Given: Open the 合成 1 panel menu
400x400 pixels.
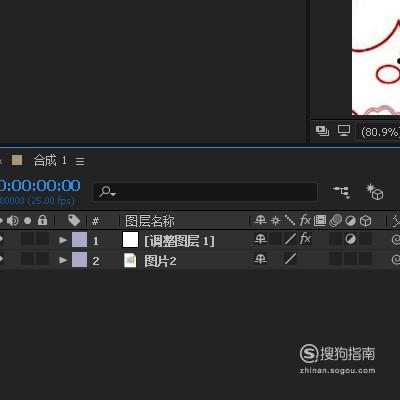Looking at the screenshot, I should 80,162.
